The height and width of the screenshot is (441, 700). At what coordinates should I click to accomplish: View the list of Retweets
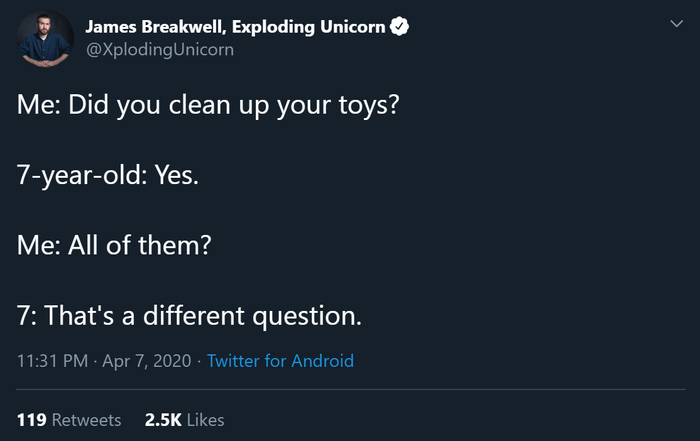tap(86, 420)
